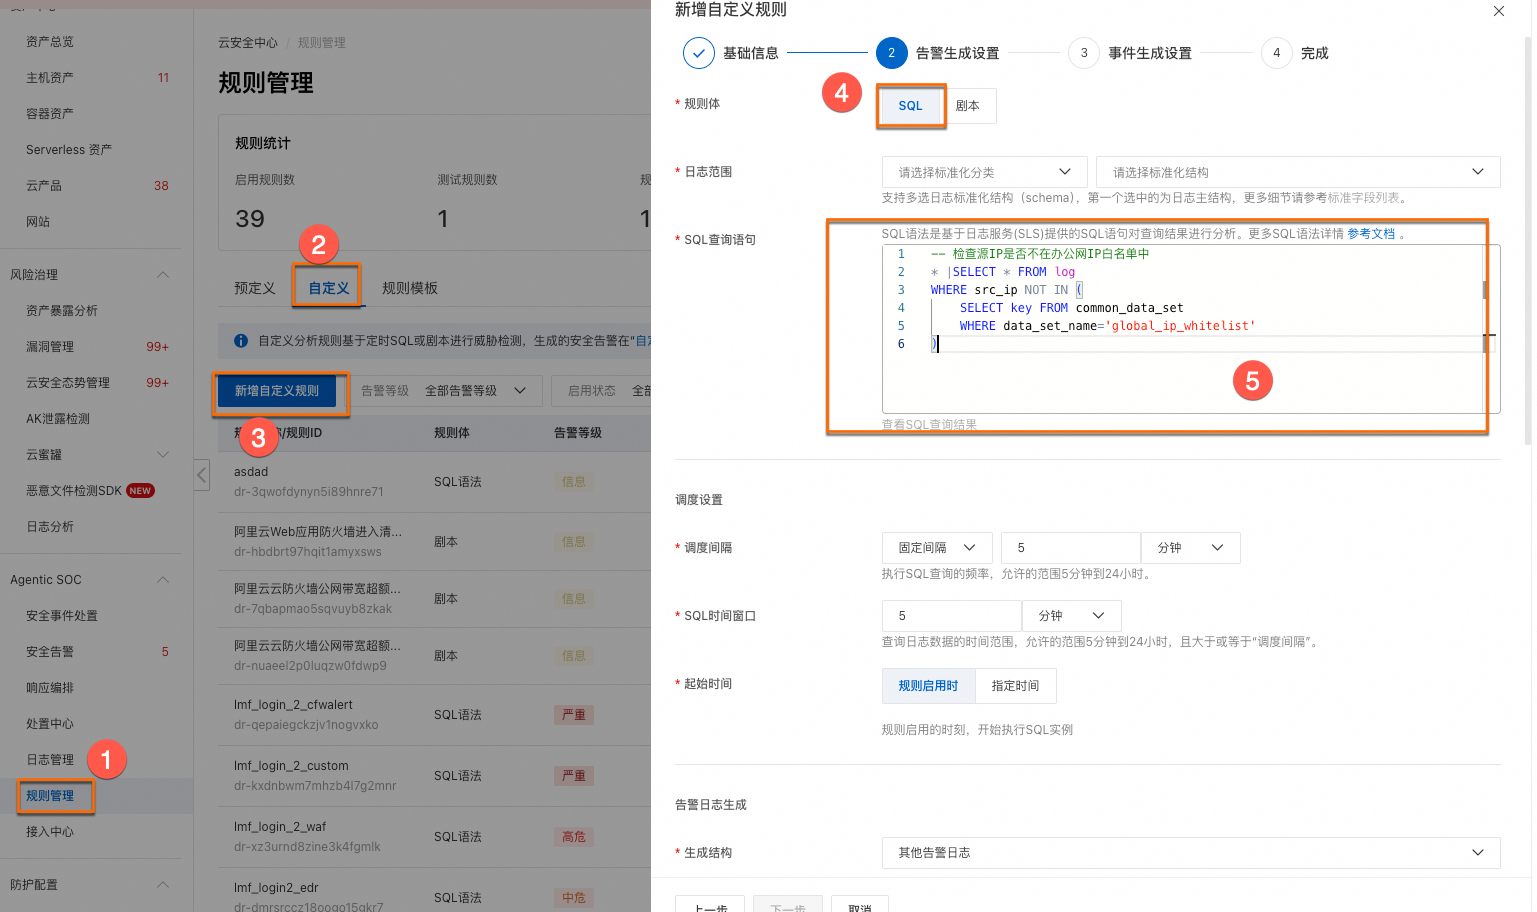
Task: Click the NEW badge beside 恶意文件检测SDK
Action: click(x=140, y=491)
